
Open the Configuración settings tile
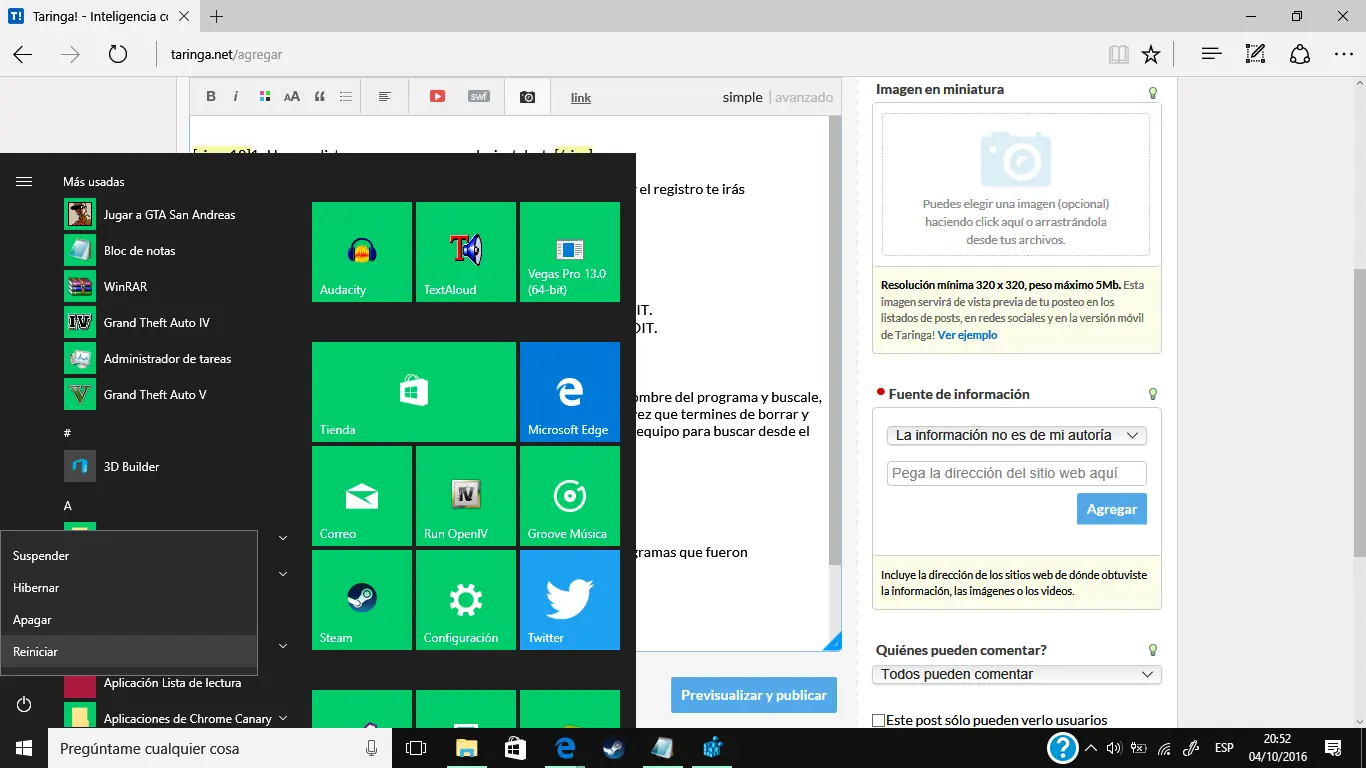coord(466,600)
